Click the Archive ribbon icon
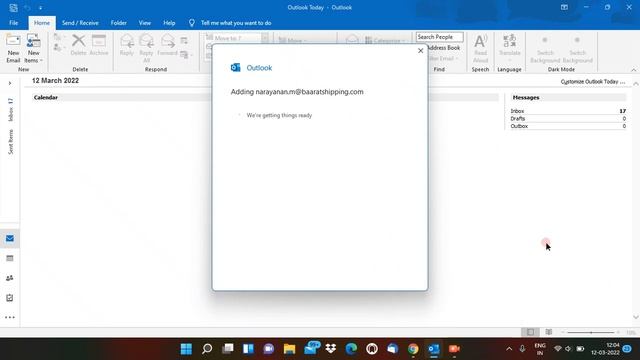The height and width of the screenshot is (360, 640). click(x=99, y=45)
